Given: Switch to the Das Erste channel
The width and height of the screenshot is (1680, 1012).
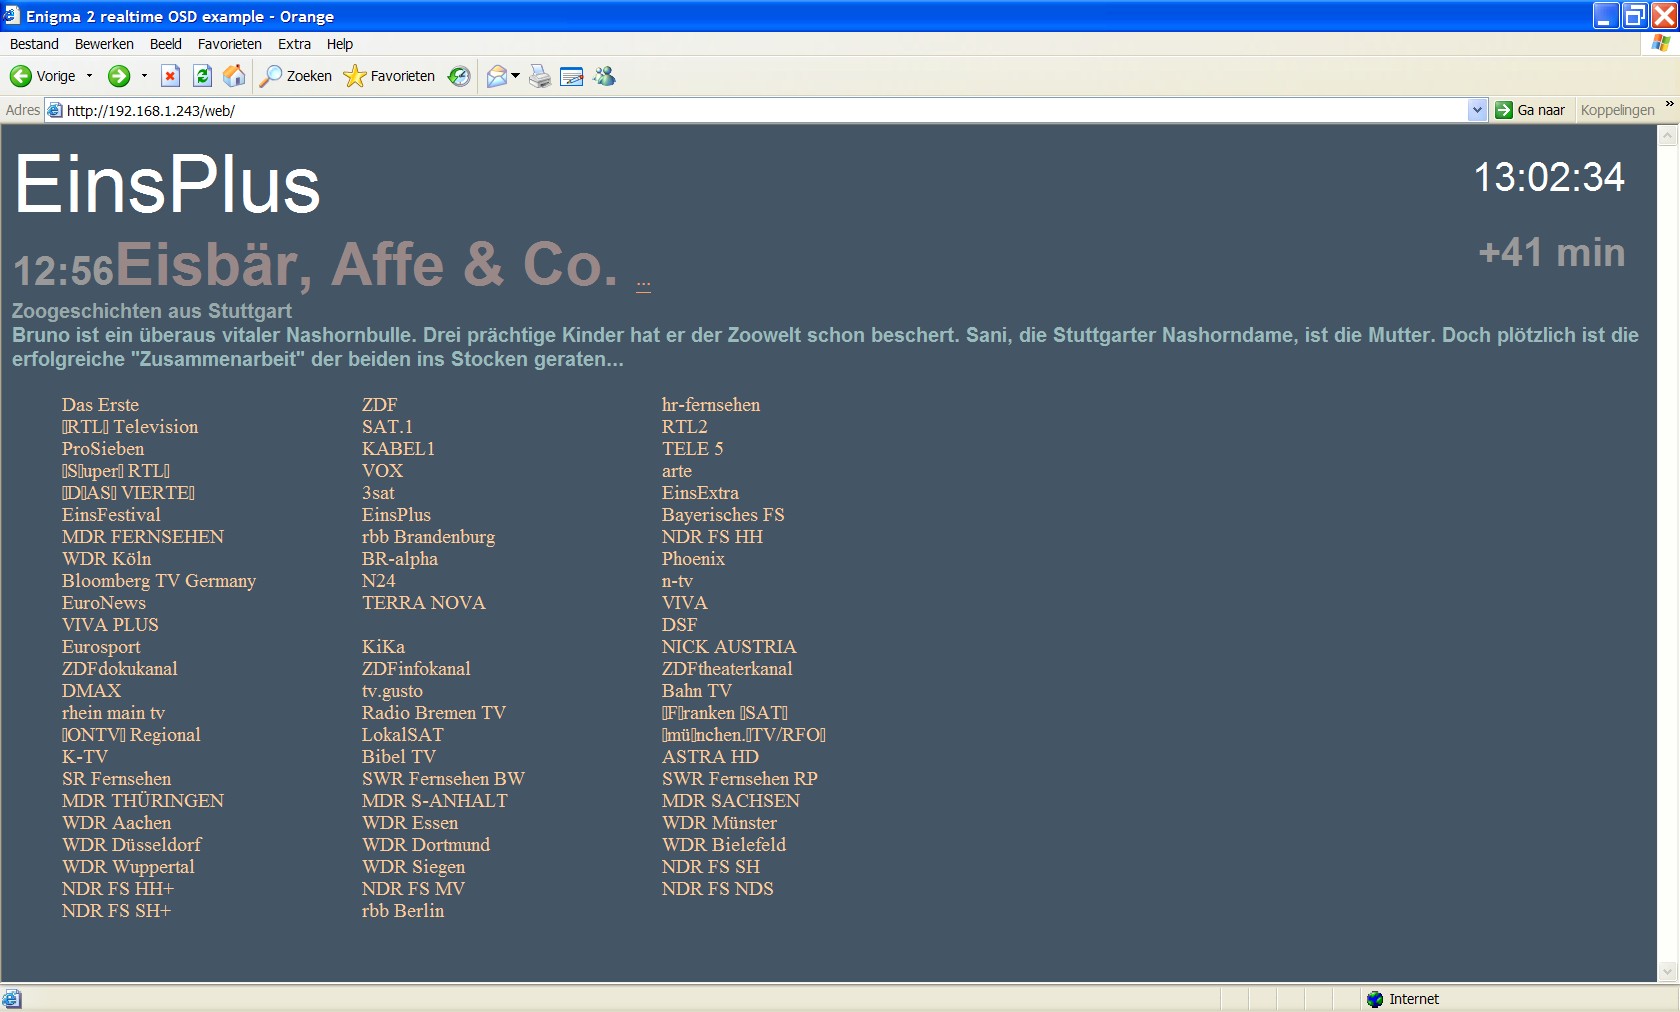Looking at the screenshot, I should pyautogui.click(x=100, y=405).
